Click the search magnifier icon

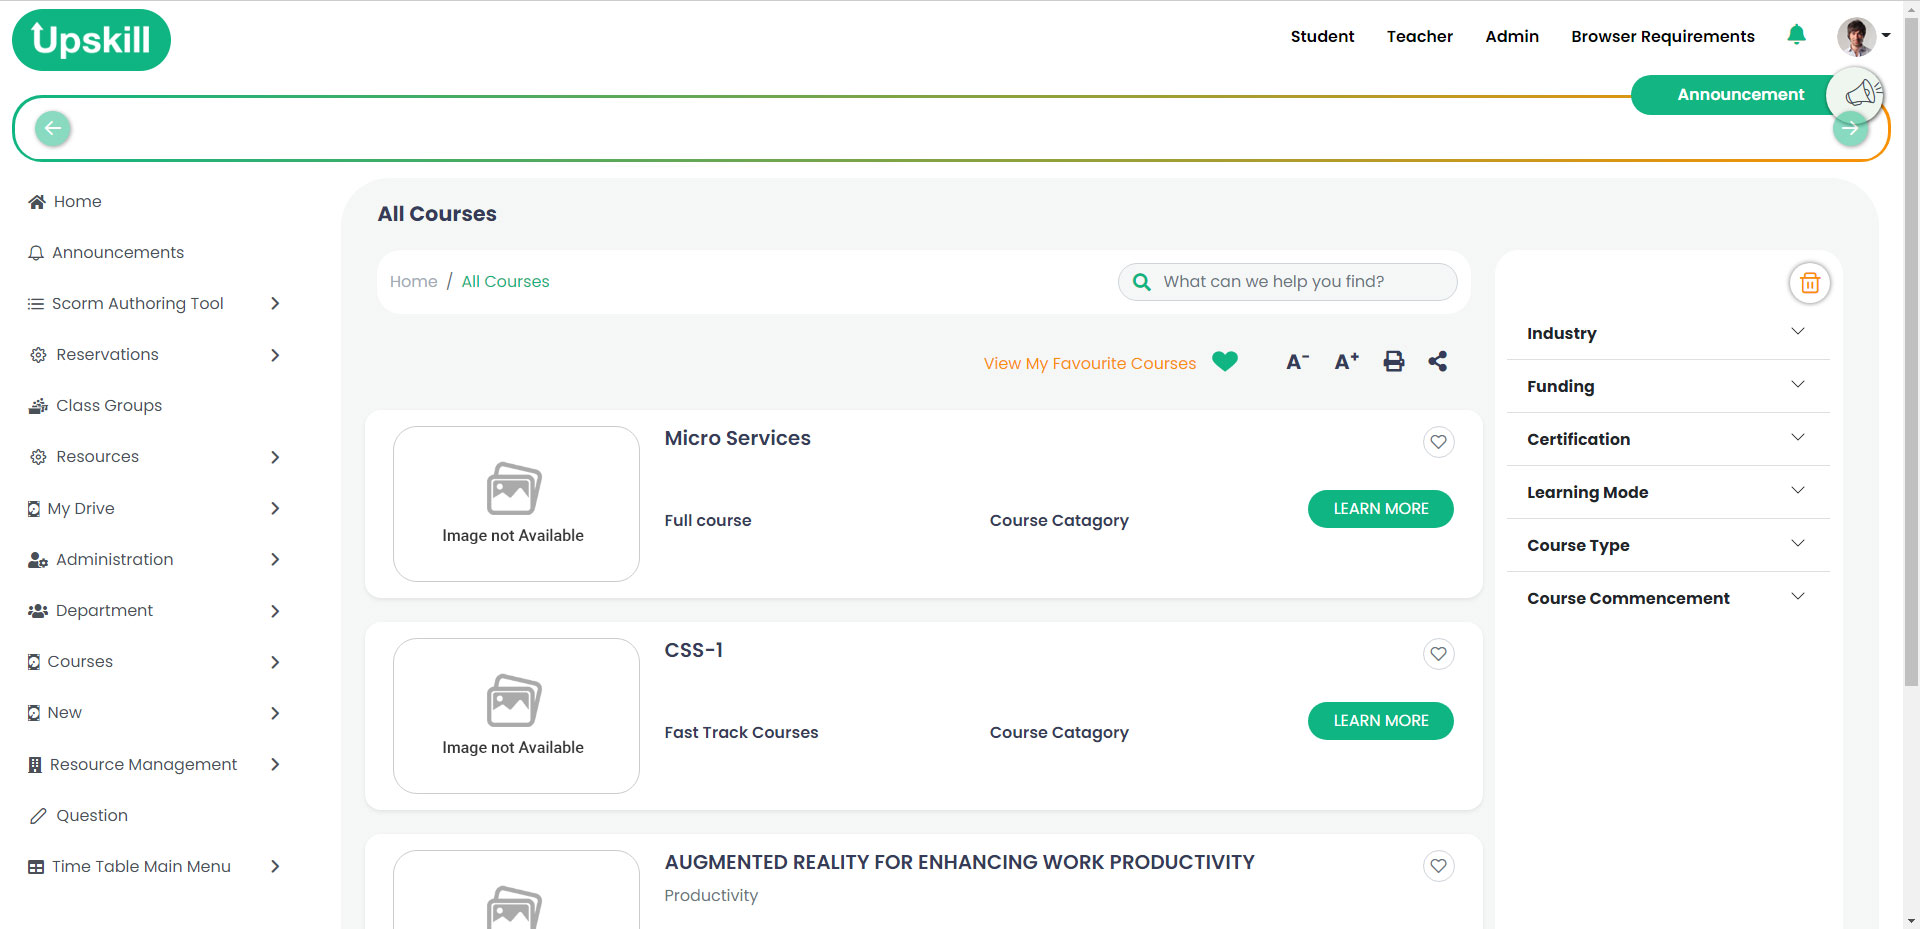pos(1141,282)
